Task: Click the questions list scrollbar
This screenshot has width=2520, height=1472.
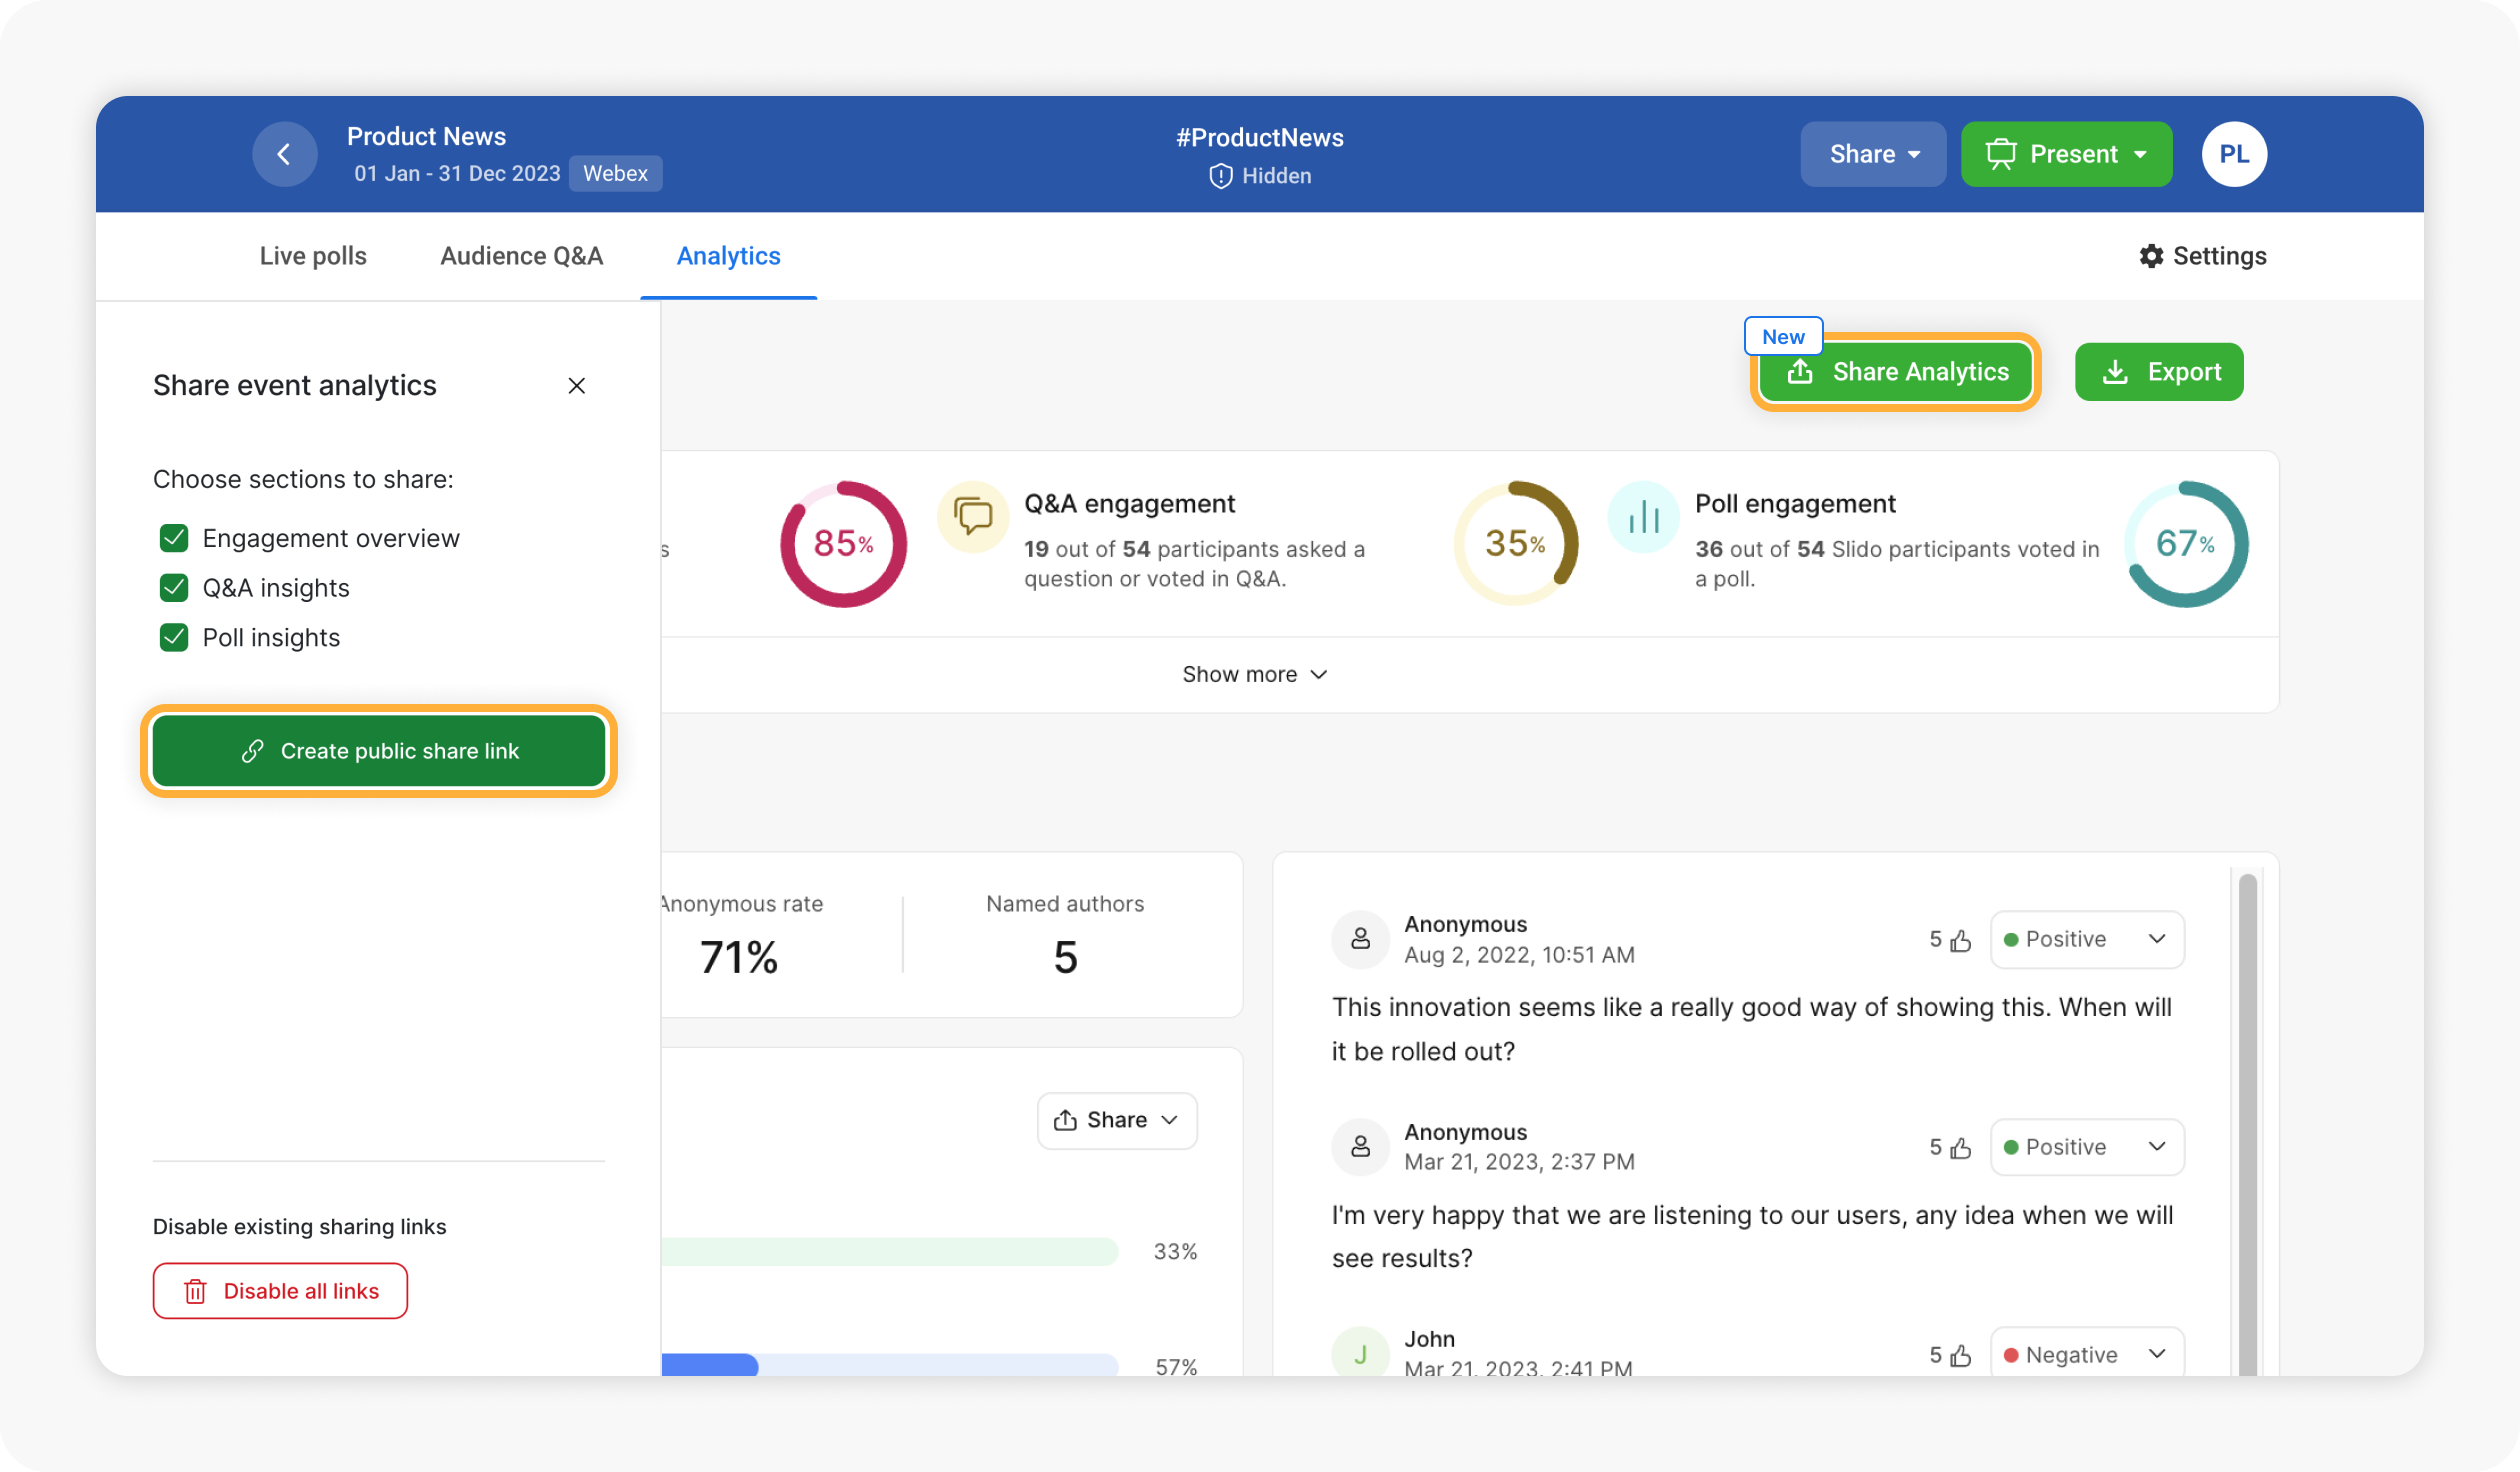Action: [2247, 1124]
